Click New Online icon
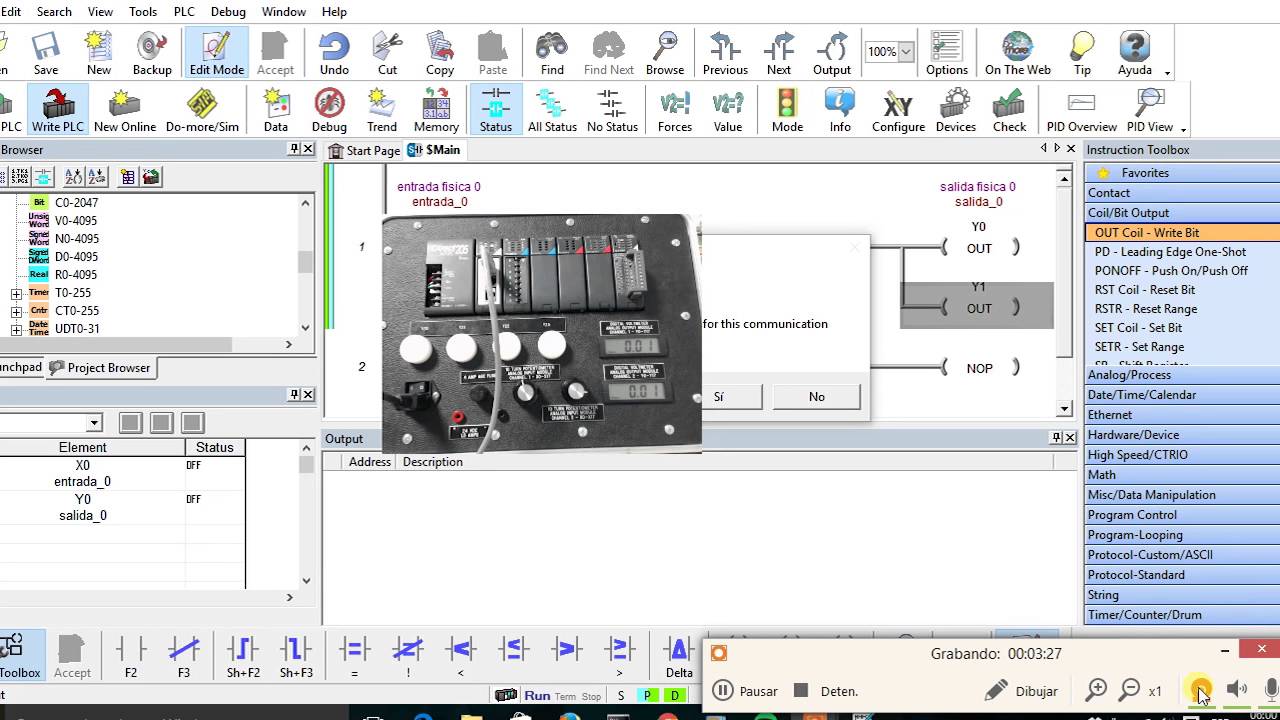 click(x=125, y=110)
